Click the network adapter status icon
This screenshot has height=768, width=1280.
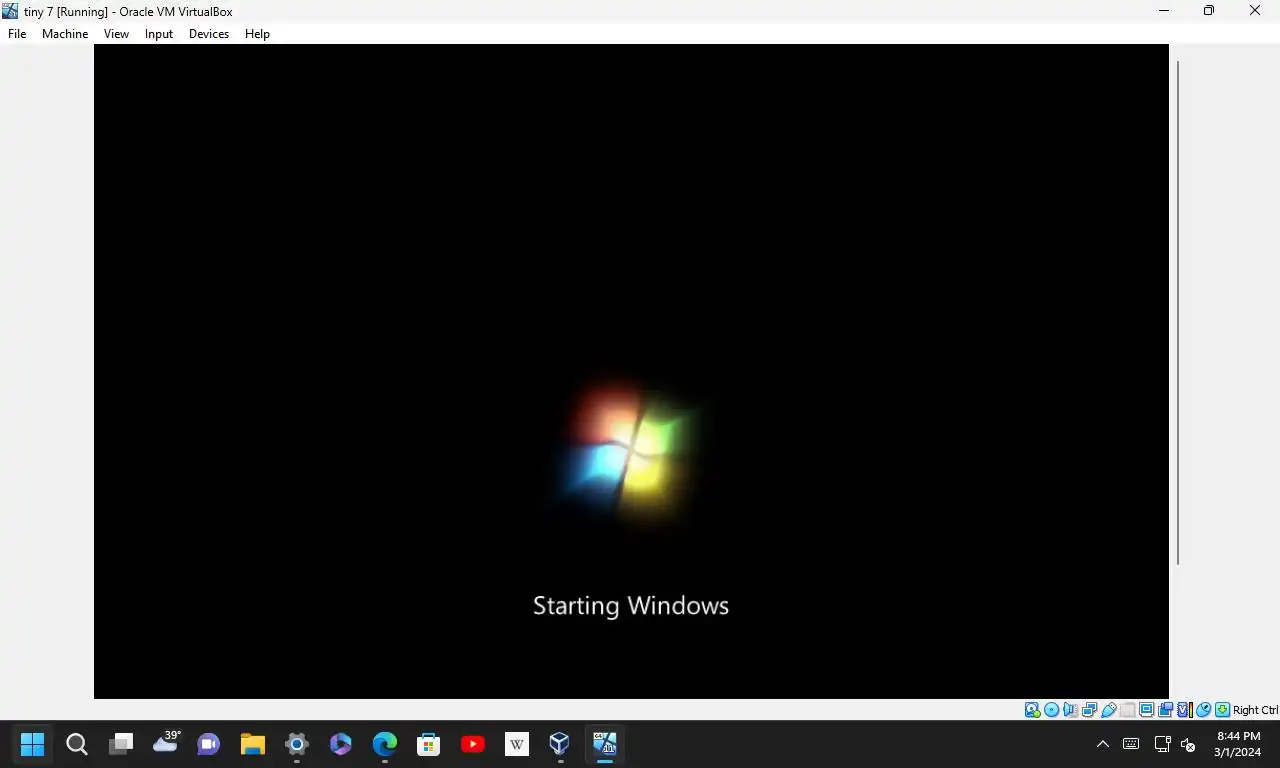[x=1089, y=710]
